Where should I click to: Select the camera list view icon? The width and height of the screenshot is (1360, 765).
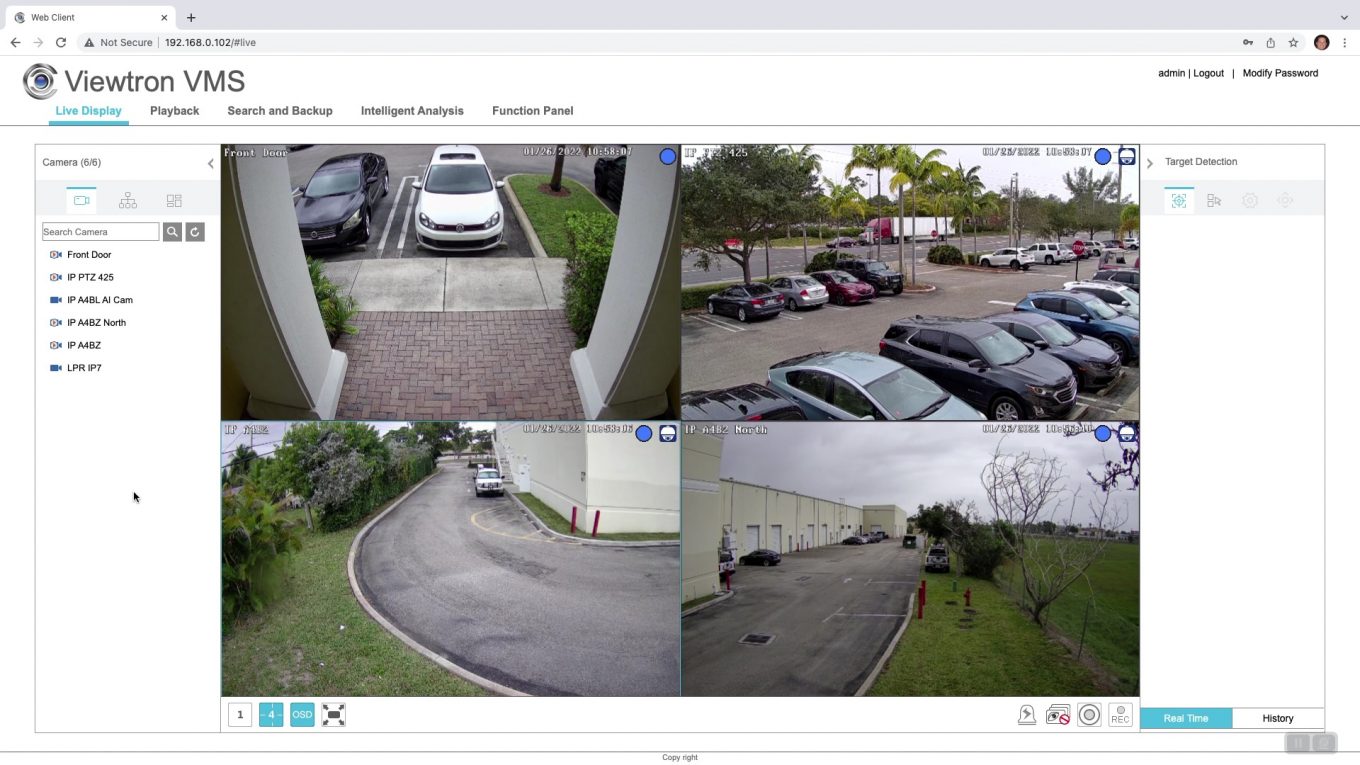pyautogui.click(x=81, y=199)
